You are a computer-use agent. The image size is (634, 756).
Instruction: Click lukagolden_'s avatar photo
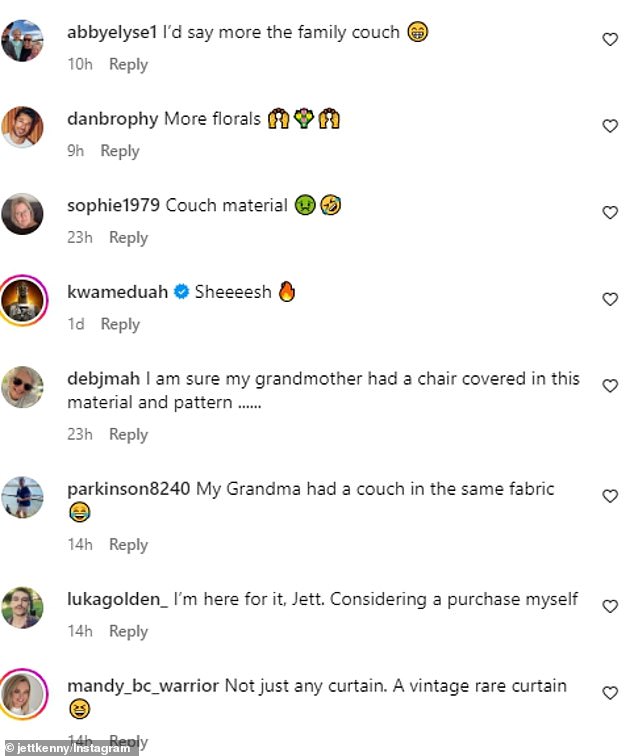coord(23,608)
